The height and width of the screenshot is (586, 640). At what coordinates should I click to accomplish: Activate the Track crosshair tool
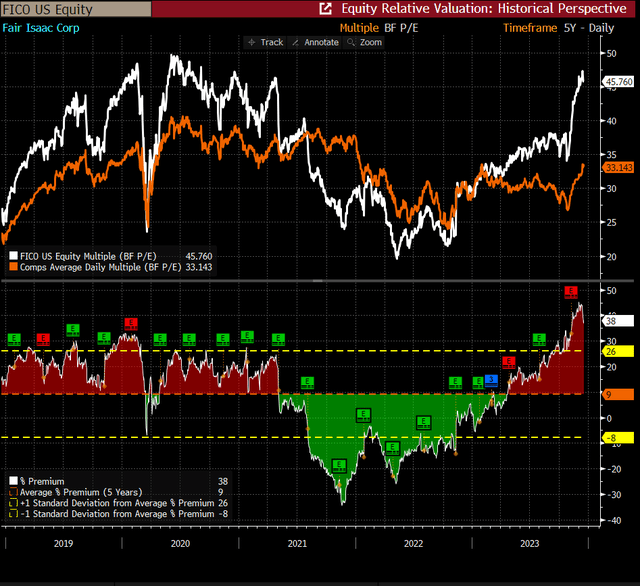[x=266, y=42]
